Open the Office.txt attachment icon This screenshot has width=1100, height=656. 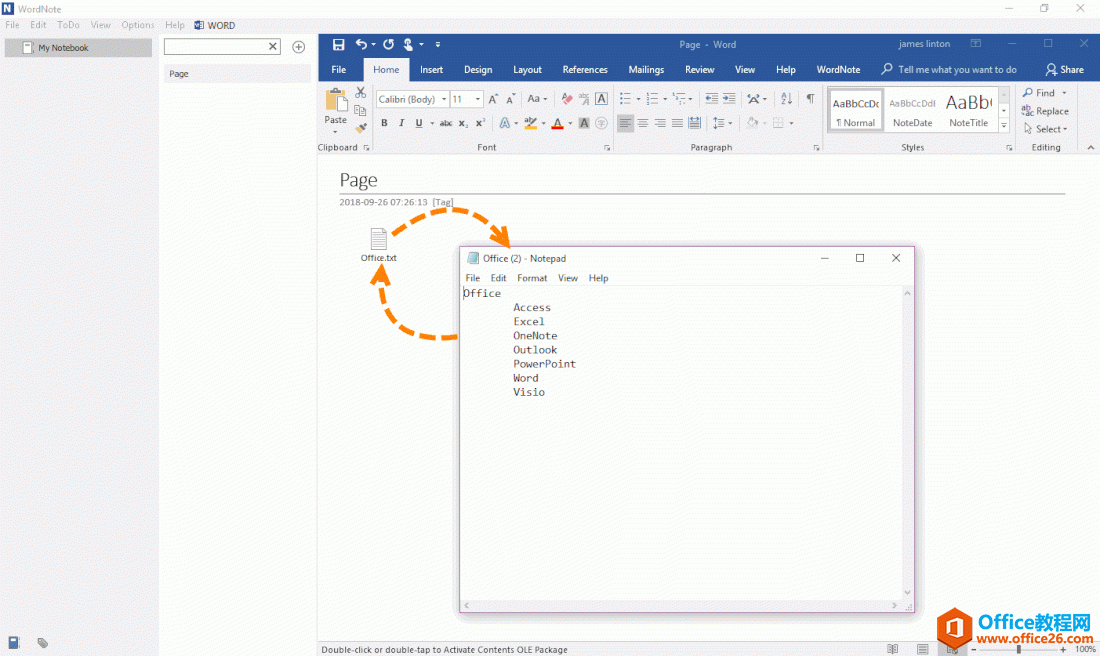pos(379,240)
